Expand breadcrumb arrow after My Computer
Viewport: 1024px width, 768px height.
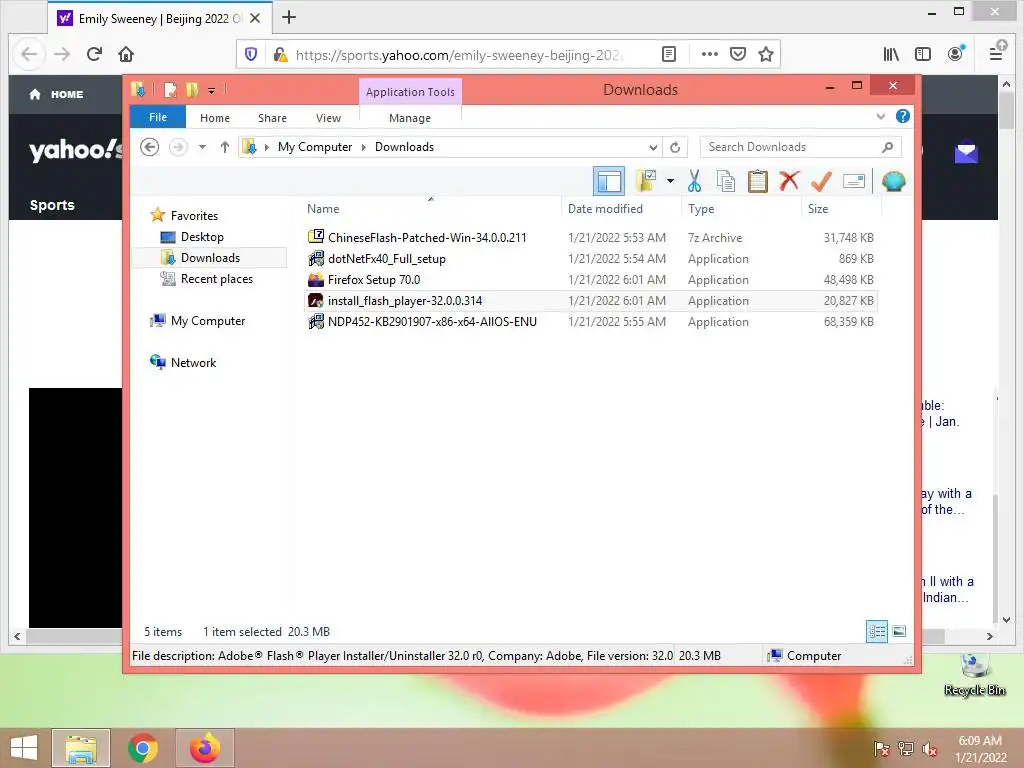click(364, 147)
